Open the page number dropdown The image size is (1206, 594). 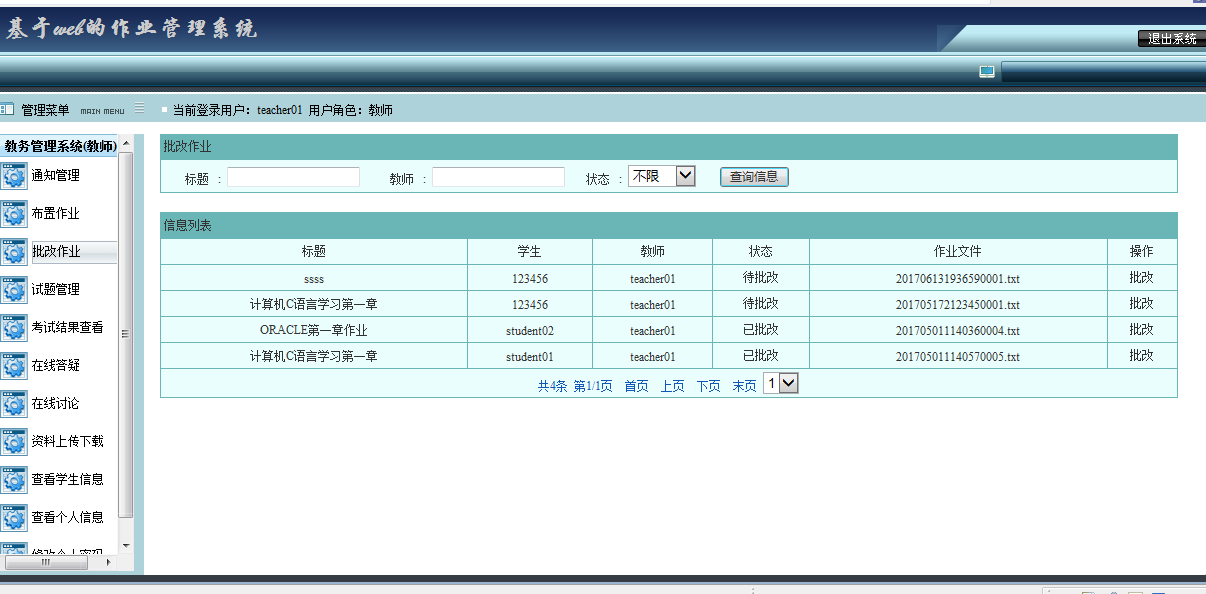(x=781, y=383)
